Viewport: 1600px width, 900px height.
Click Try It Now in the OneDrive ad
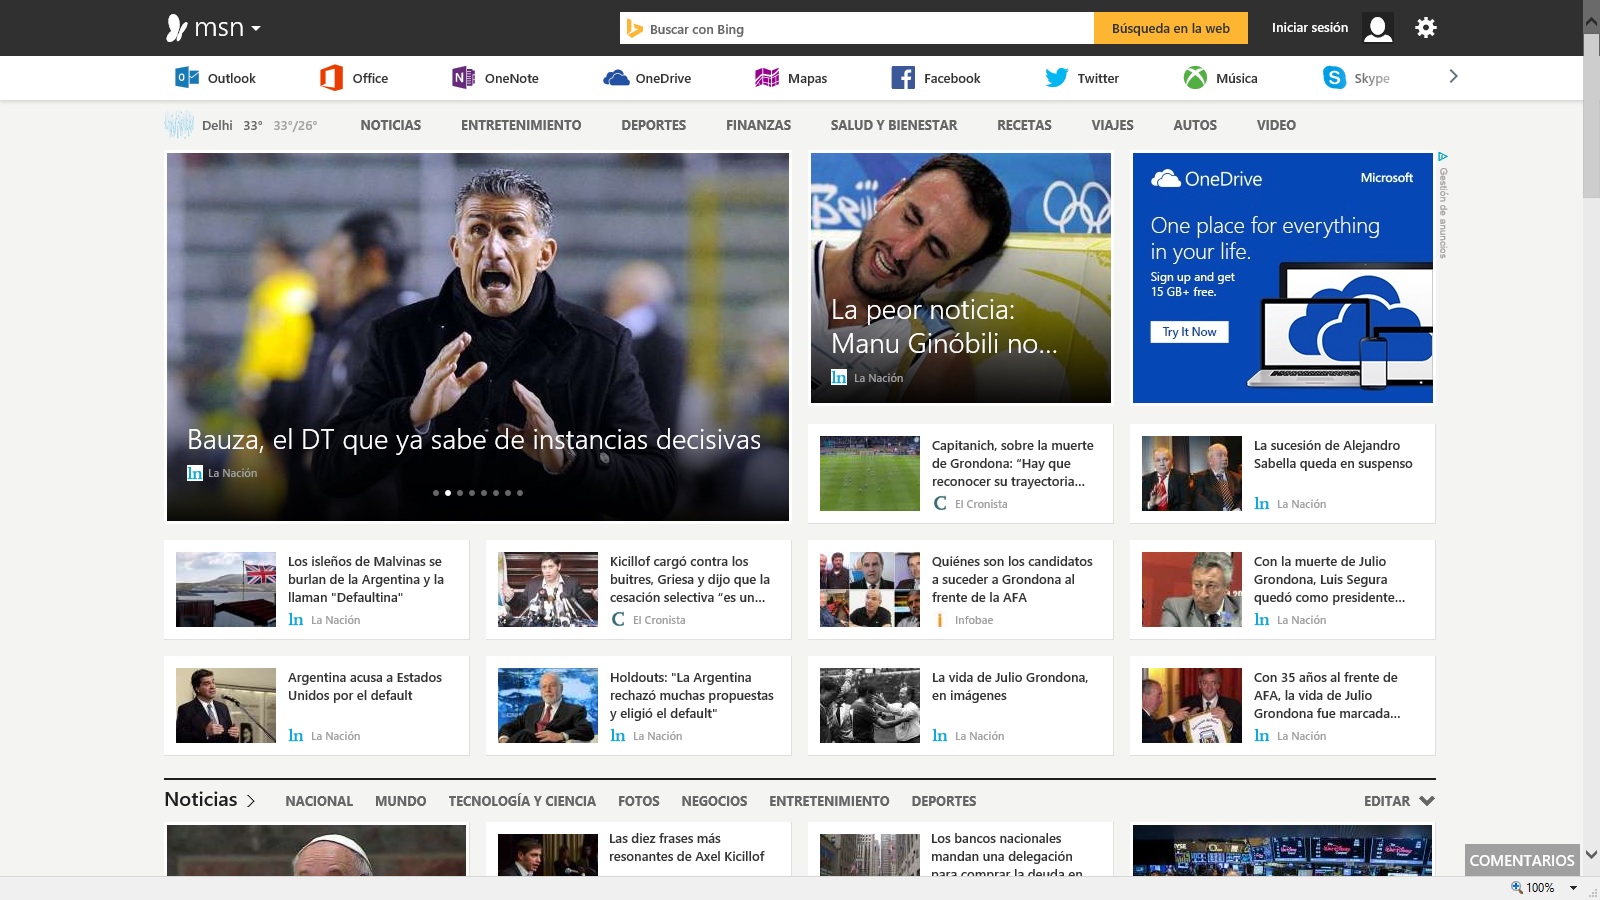click(1189, 331)
